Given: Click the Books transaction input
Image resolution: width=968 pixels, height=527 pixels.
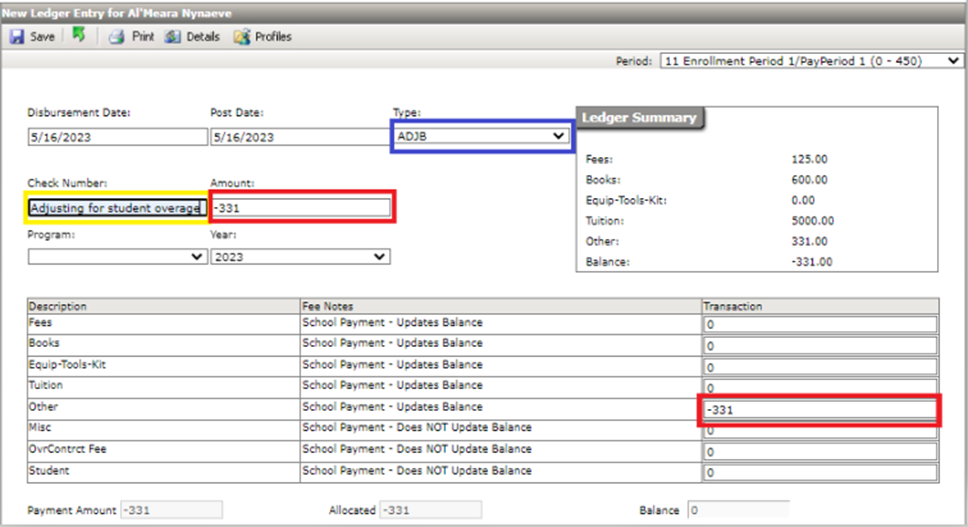Looking at the screenshot, I should point(820,346).
